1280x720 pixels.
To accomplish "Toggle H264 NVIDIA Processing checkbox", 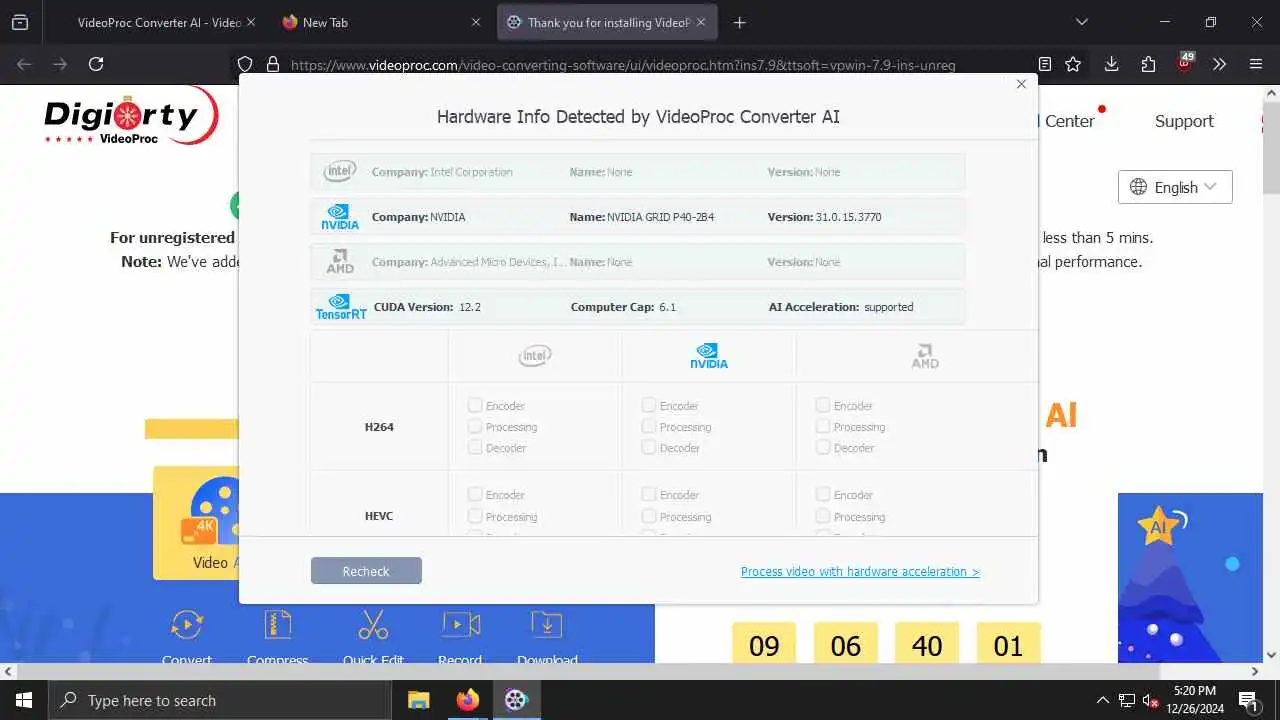I will tap(649, 426).
